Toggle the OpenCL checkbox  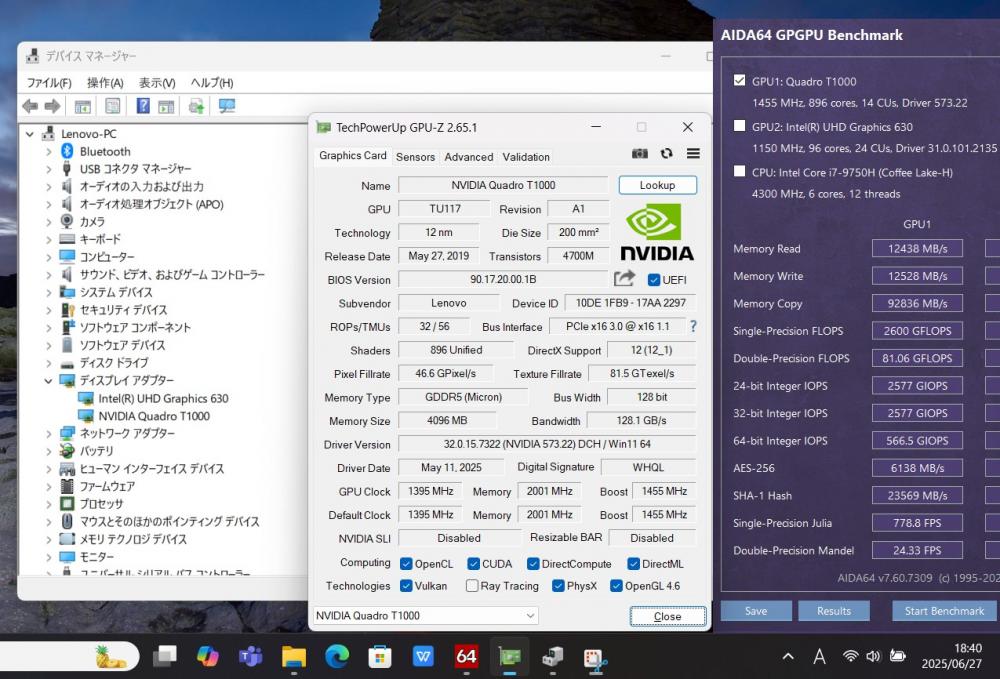tap(406, 564)
